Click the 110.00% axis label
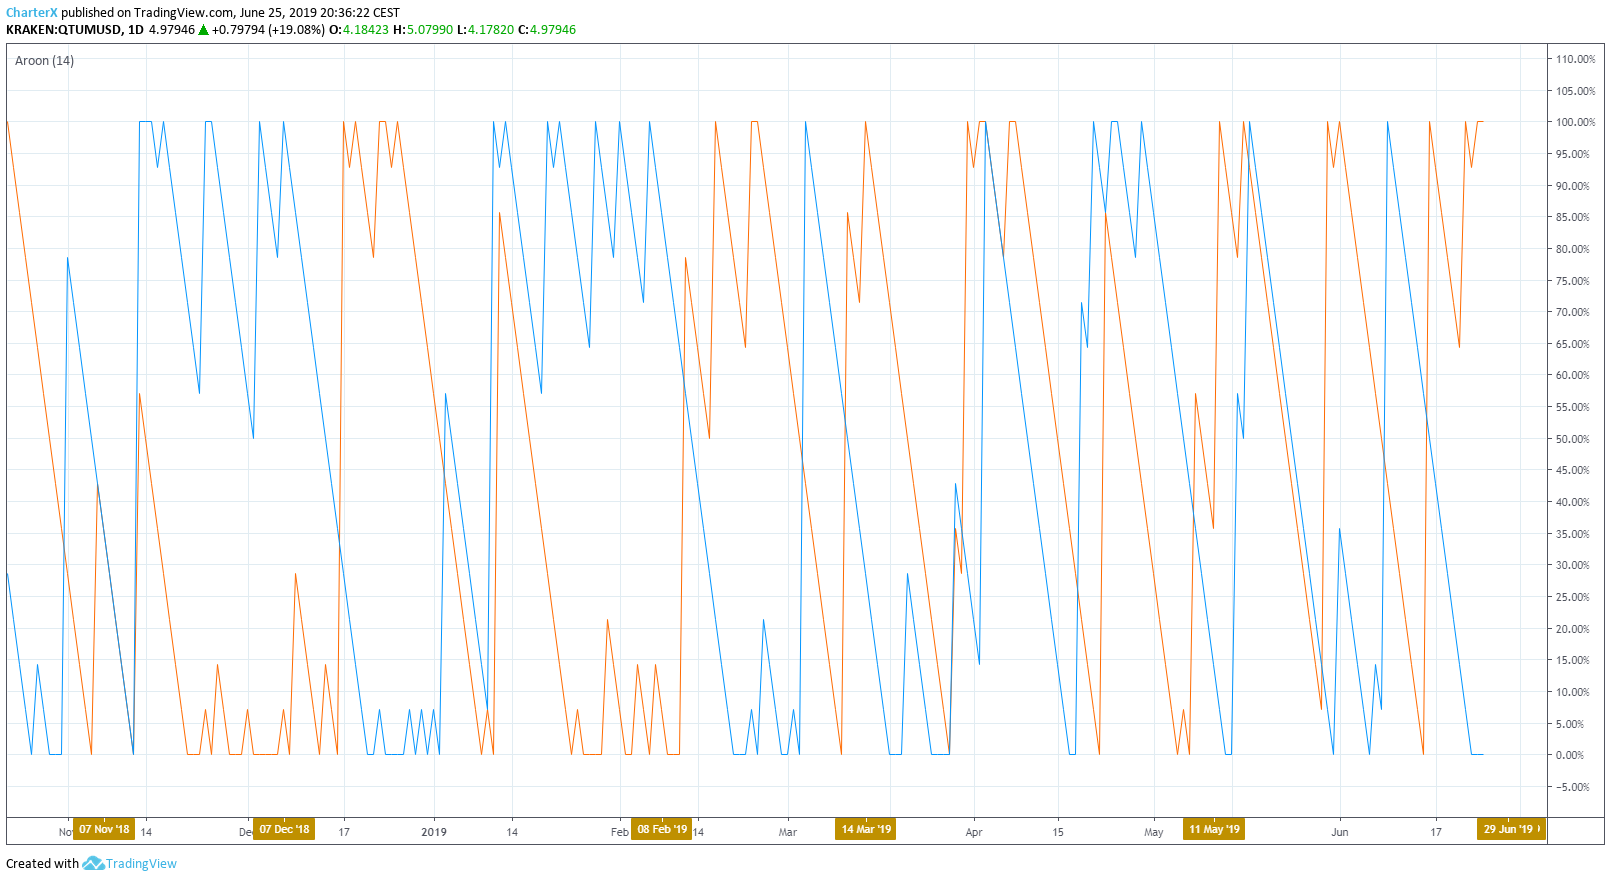 click(1575, 59)
